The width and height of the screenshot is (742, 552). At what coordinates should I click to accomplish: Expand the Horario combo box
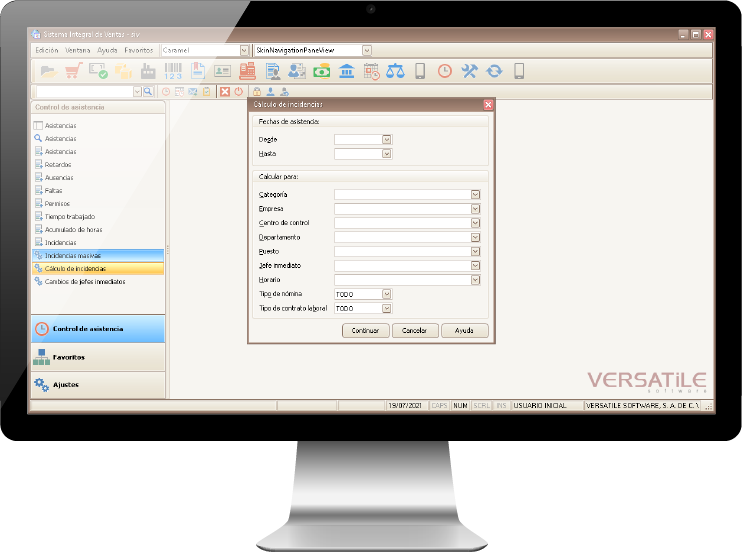coord(476,280)
